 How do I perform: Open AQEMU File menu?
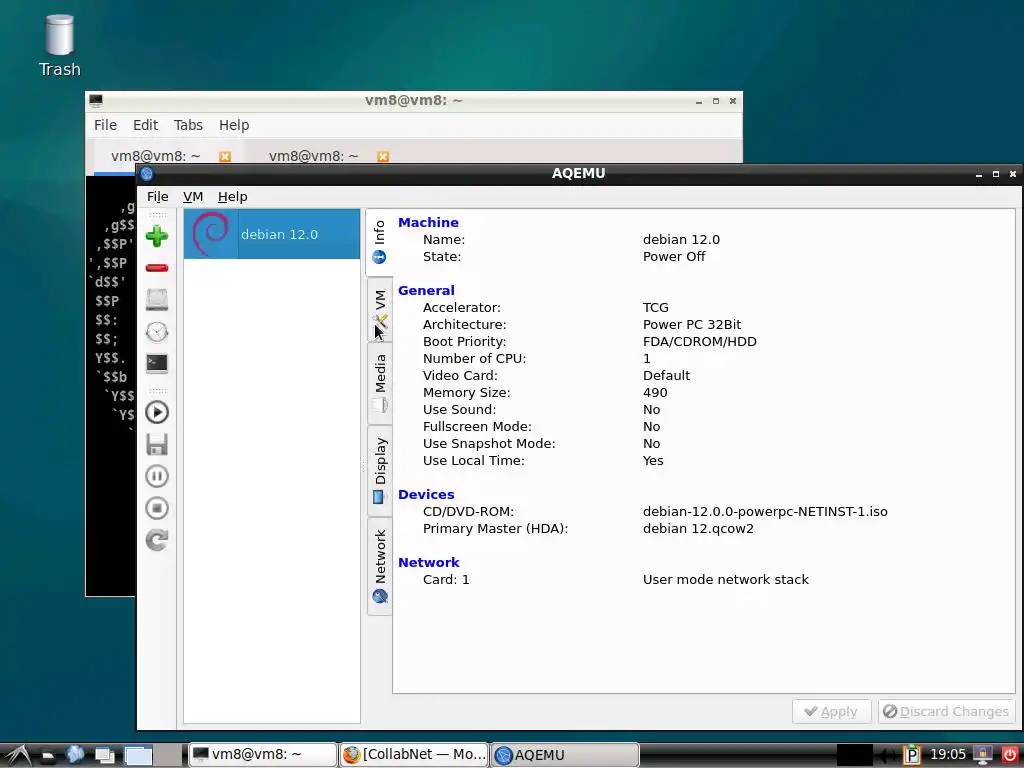(157, 197)
